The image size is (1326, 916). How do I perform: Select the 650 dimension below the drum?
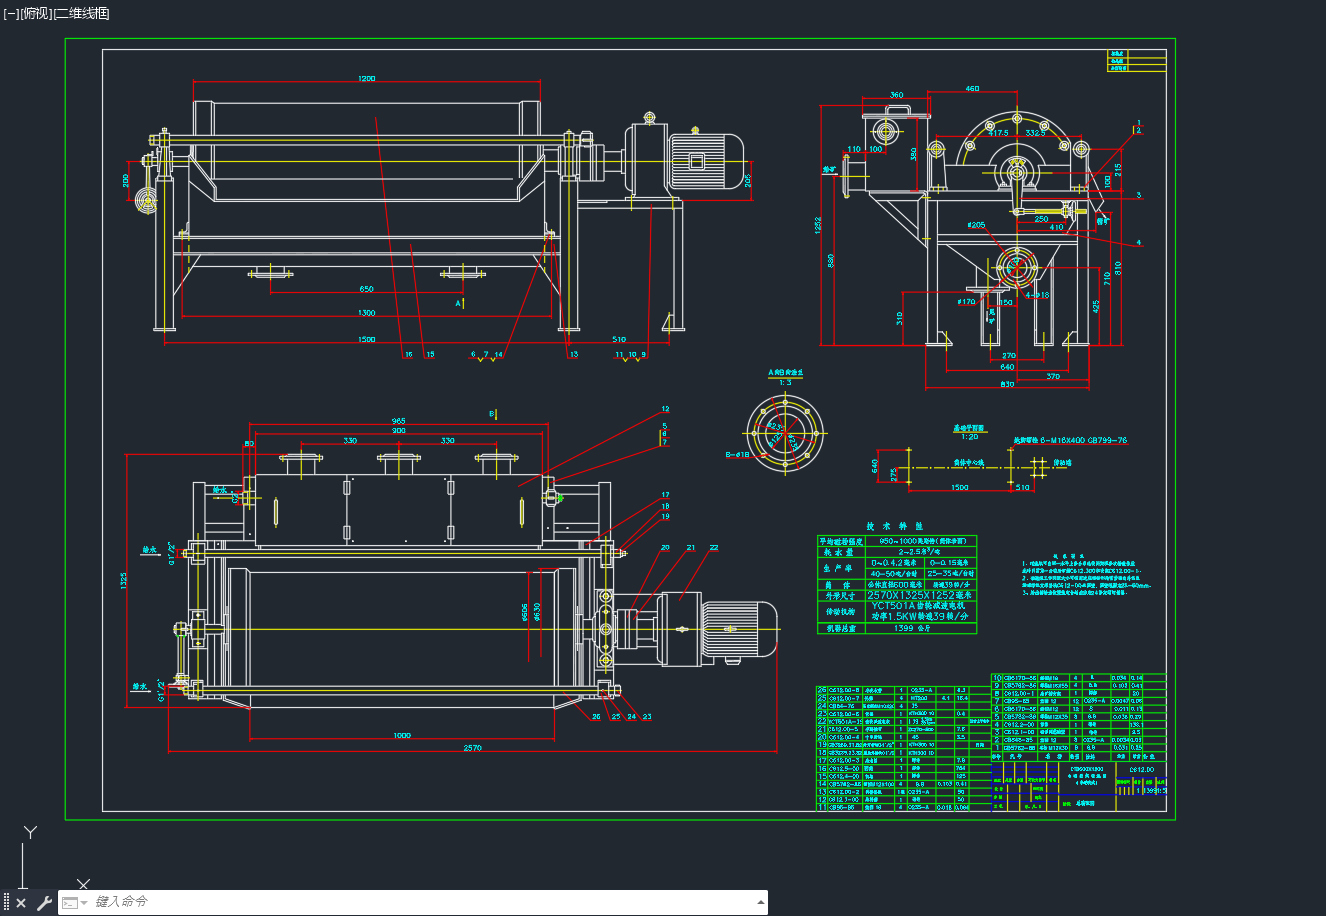(366, 289)
